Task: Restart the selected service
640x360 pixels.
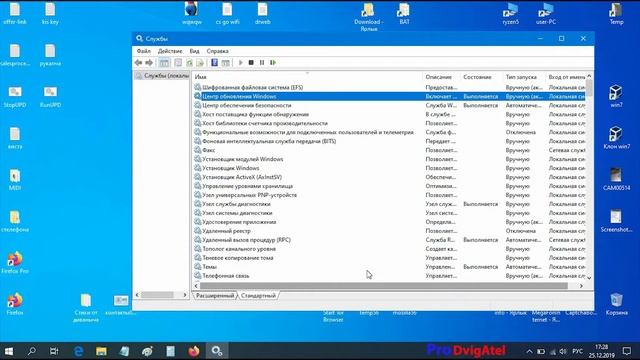Action: [273, 62]
